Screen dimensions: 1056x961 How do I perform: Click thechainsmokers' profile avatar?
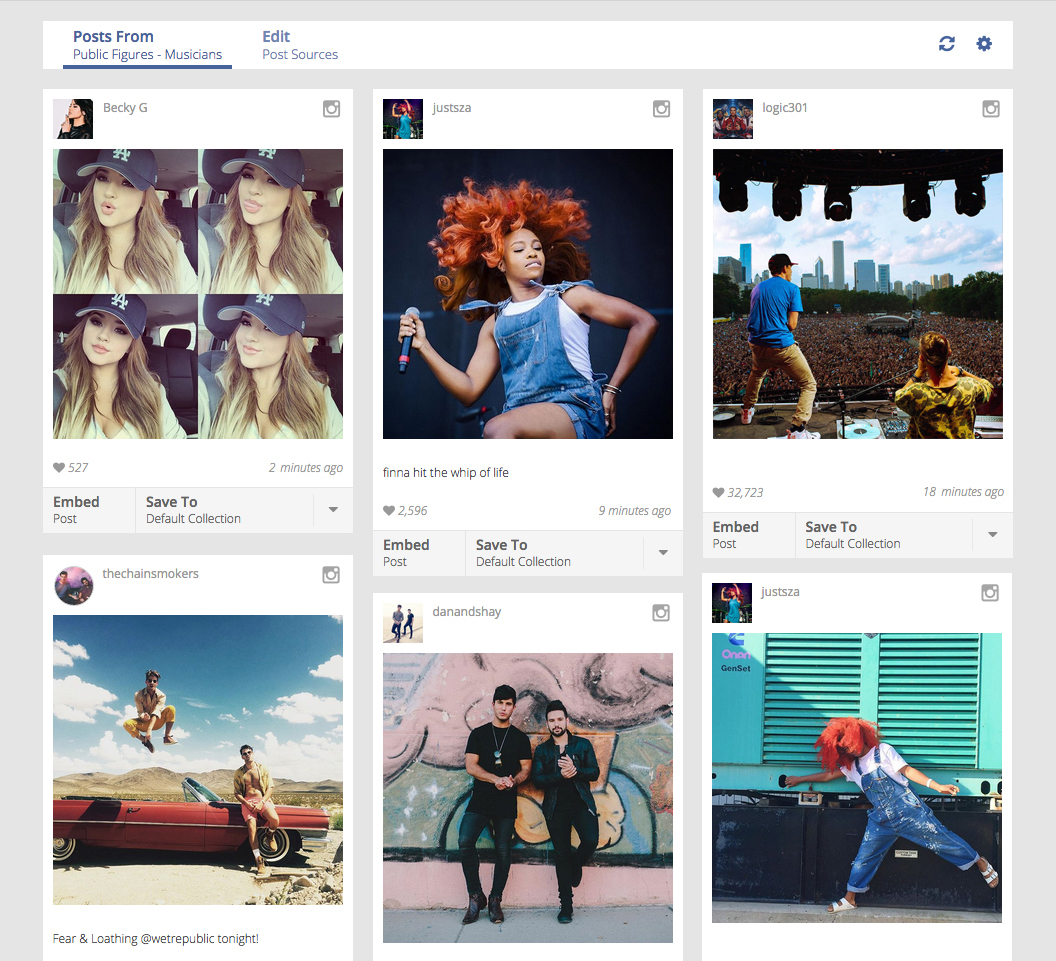[73, 586]
